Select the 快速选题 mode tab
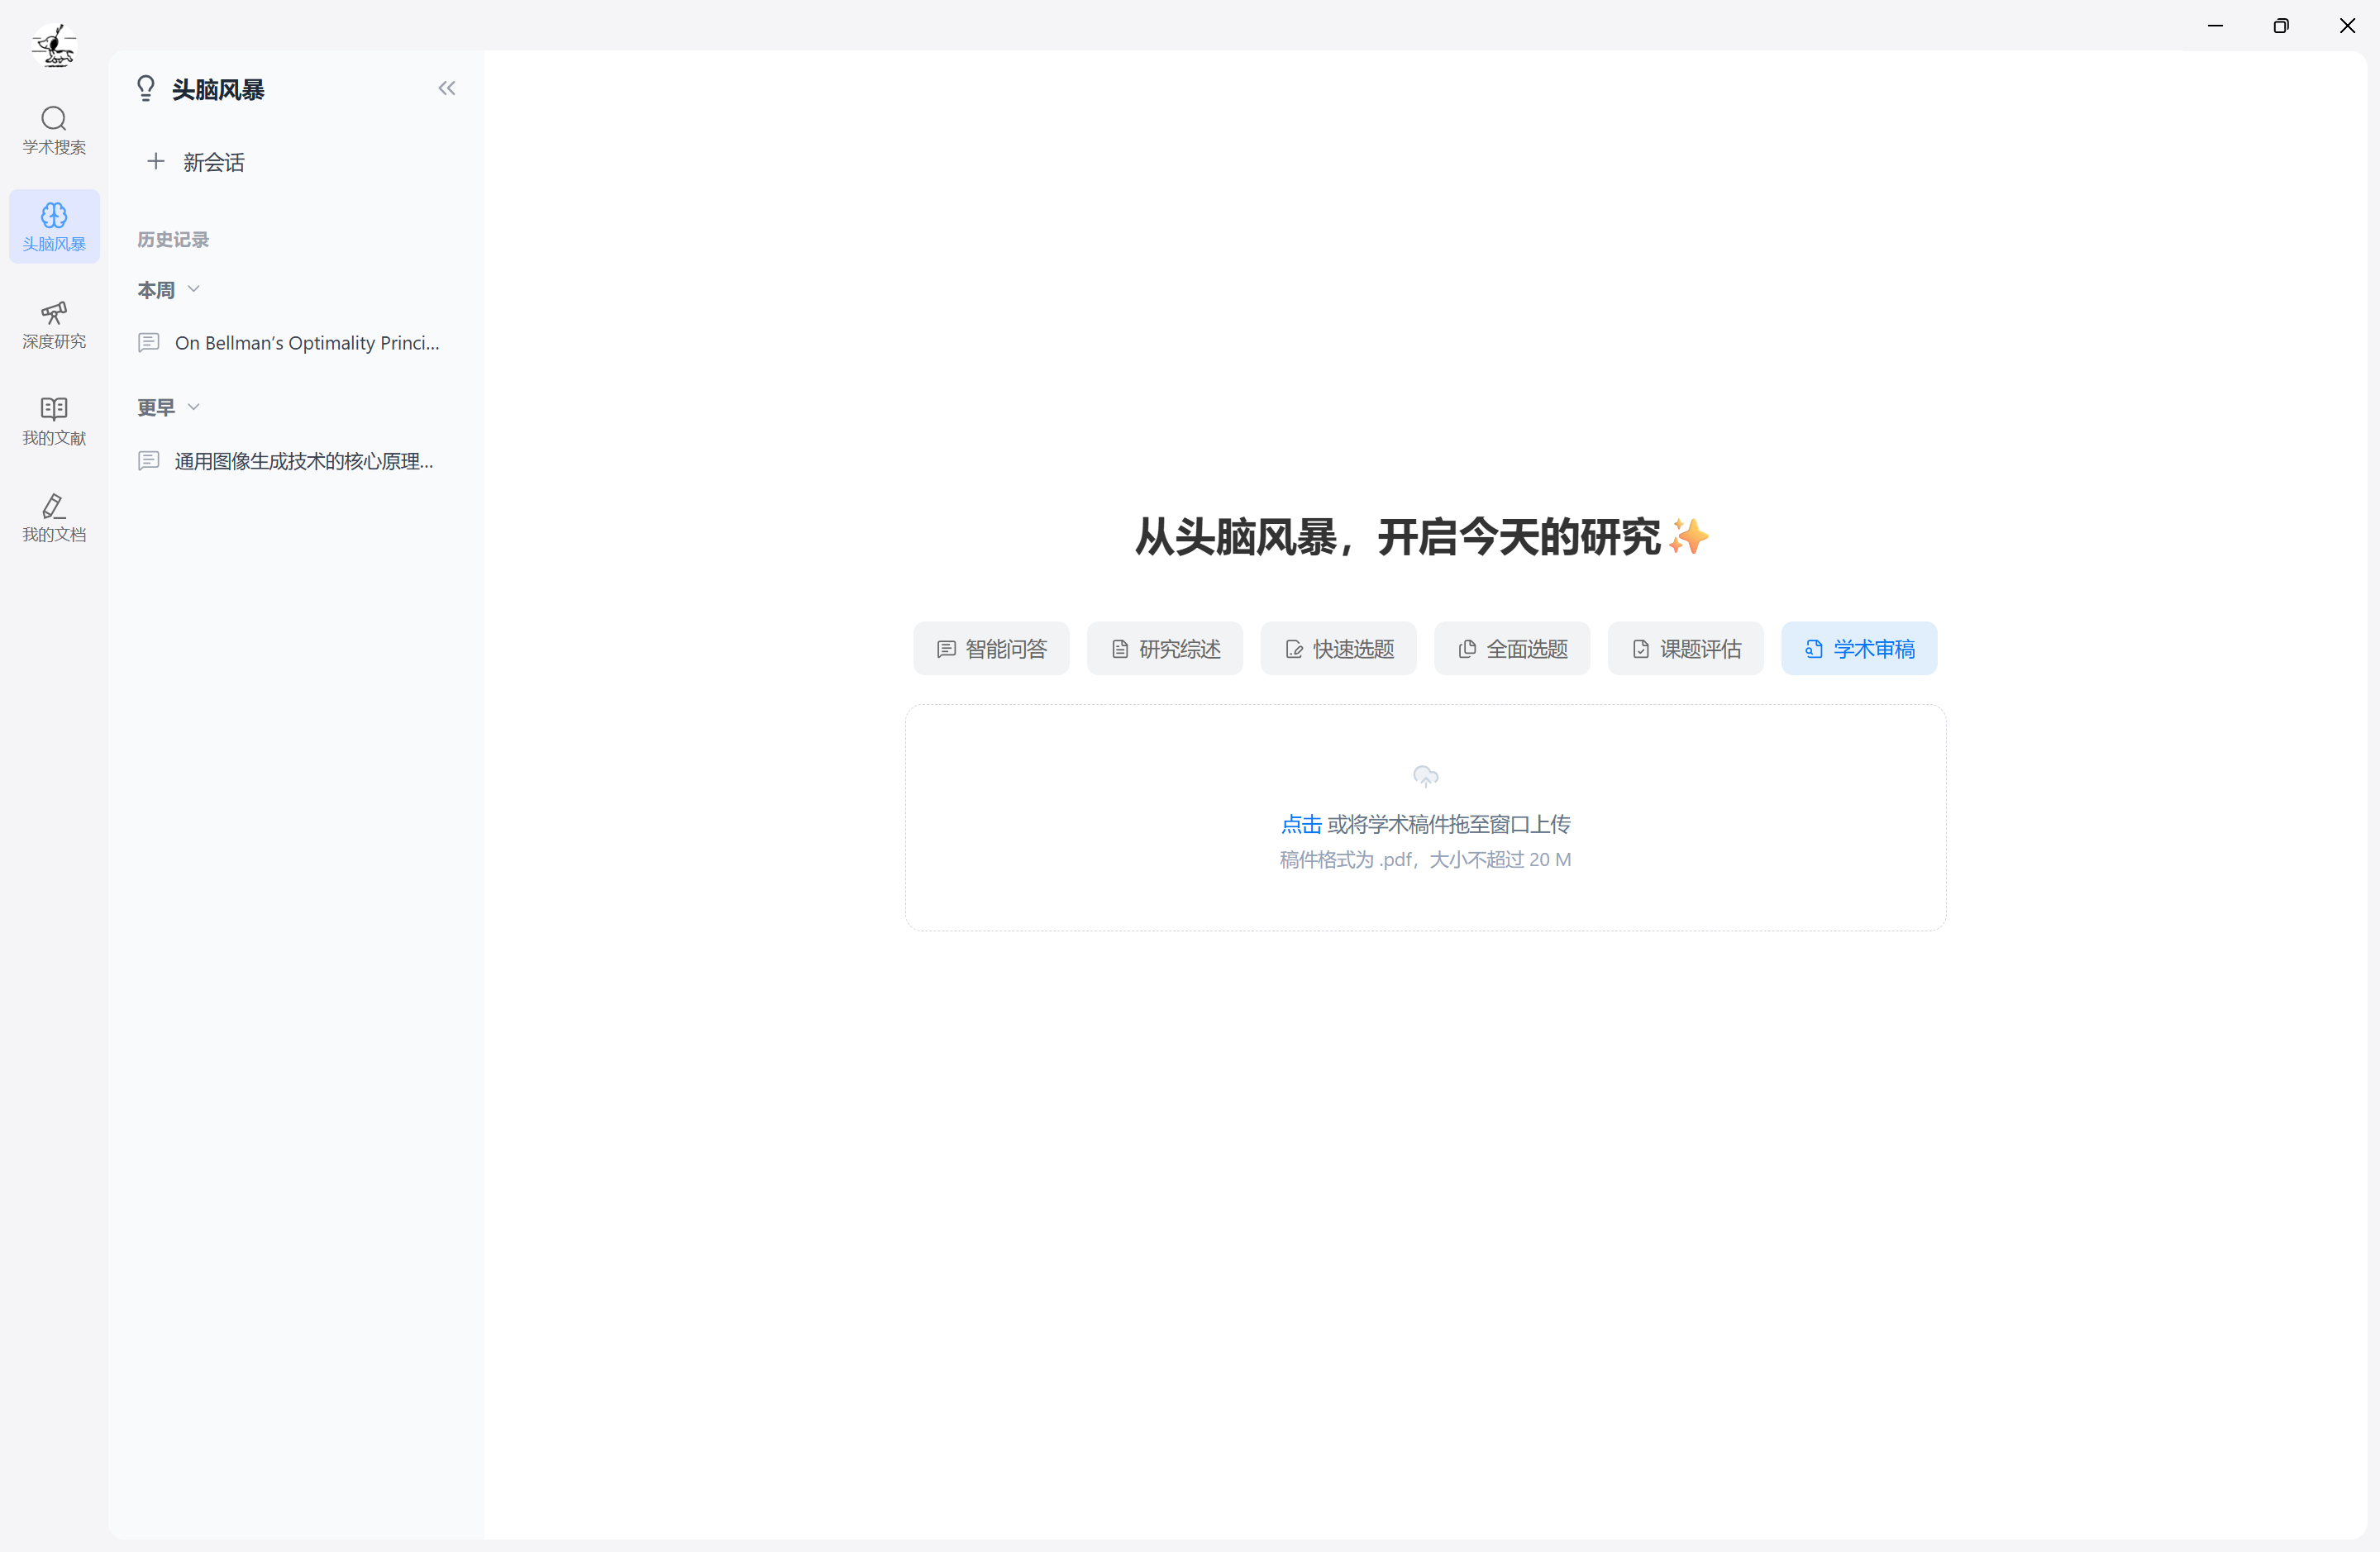Viewport: 2380px width, 1552px height. pos(1338,649)
